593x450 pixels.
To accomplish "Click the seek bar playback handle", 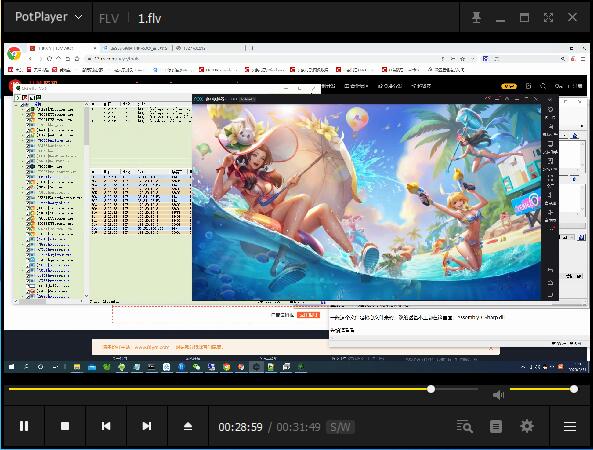I will click(431, 389).
